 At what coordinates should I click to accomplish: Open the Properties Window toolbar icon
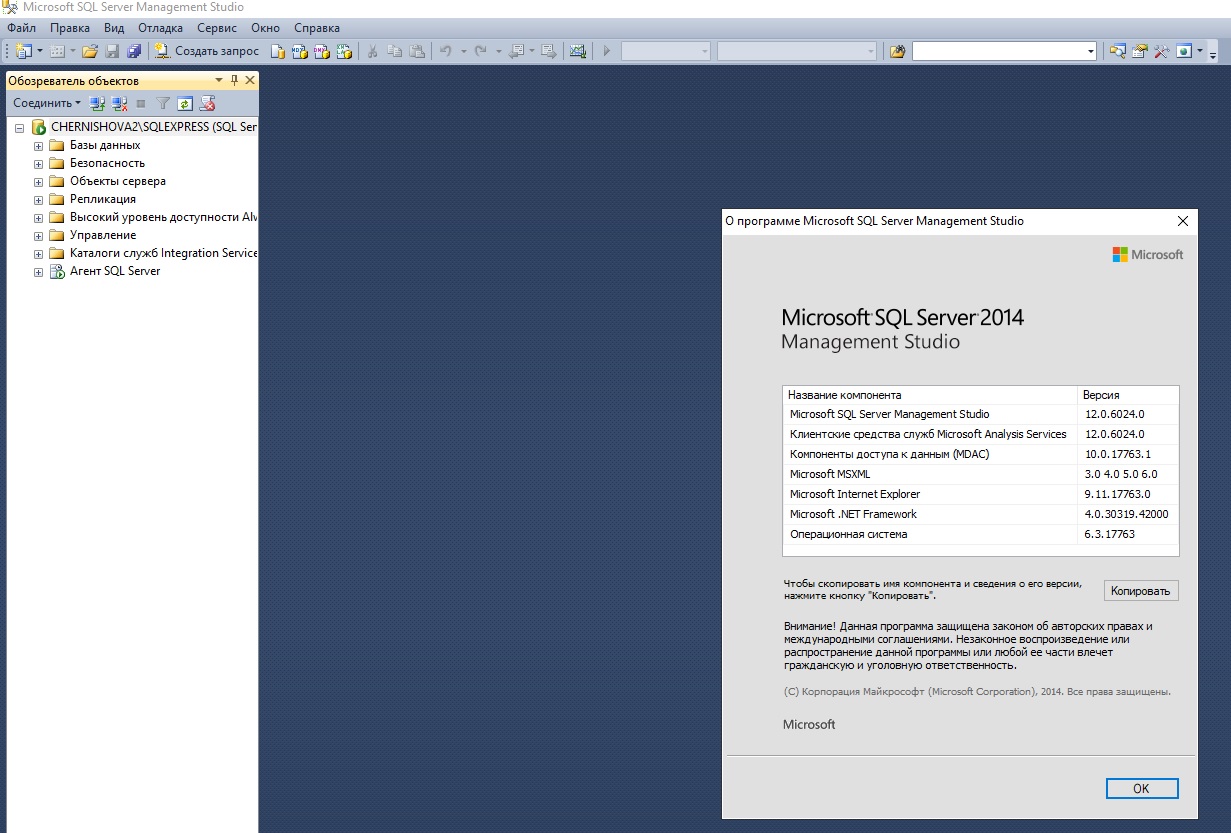(x=1140, y=51)
